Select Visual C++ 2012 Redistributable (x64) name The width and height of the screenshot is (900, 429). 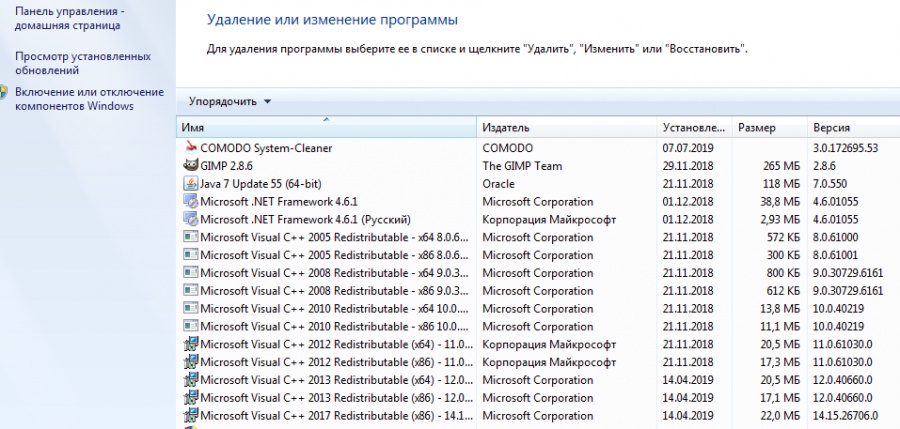(336, 345)
